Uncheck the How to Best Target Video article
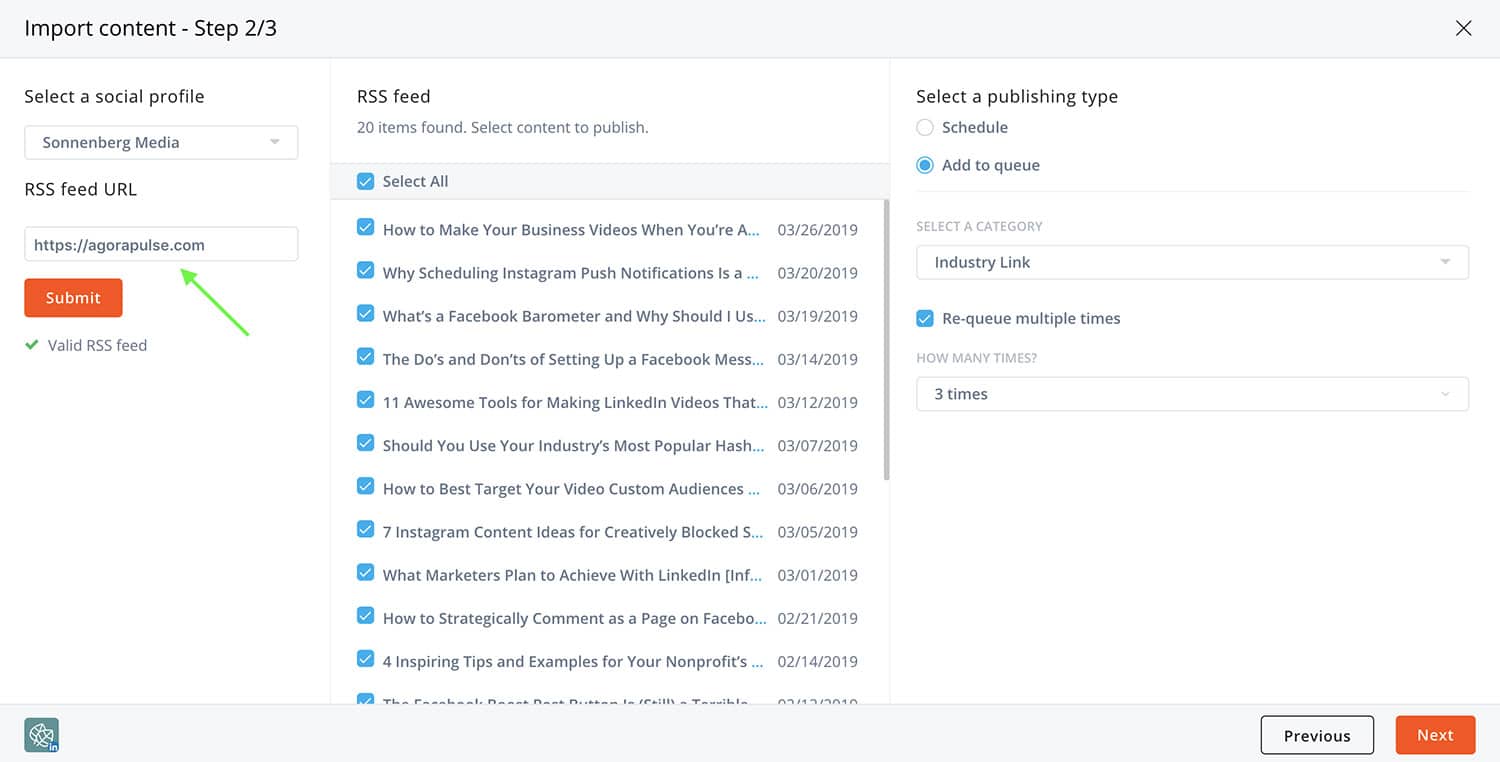This screenshot has height=762, width=1500. coord(366,486)
